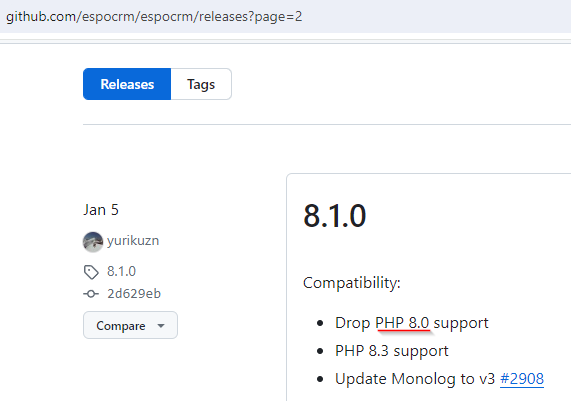Open the 8.1.0 release title
The height and width of the screenshot is (401, 571).
click(x=335, y=216)
